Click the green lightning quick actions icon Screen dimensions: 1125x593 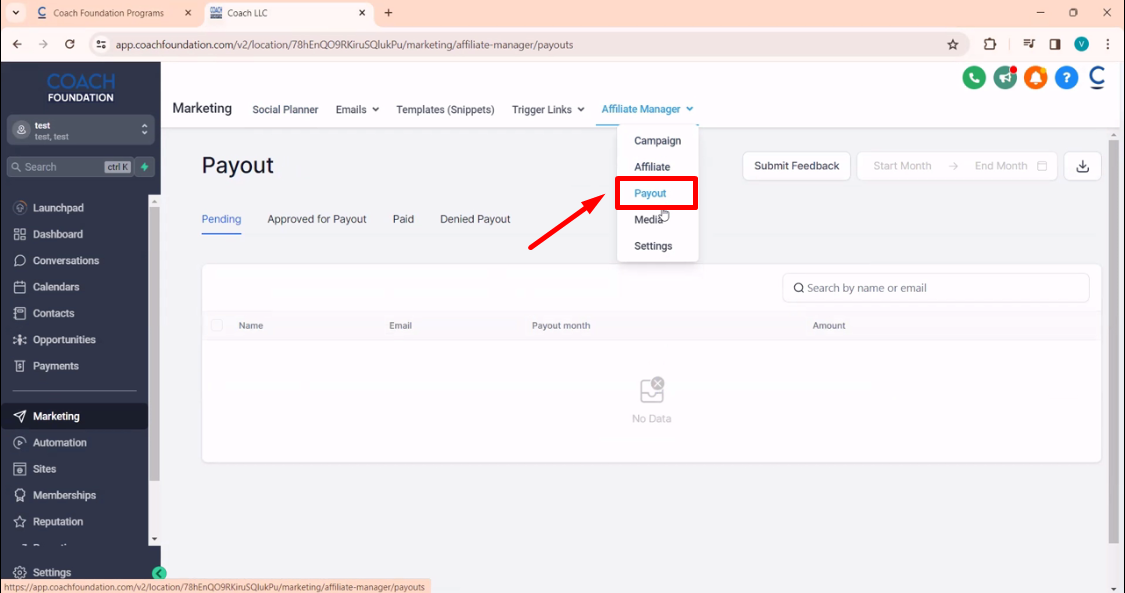pos(144,167)
